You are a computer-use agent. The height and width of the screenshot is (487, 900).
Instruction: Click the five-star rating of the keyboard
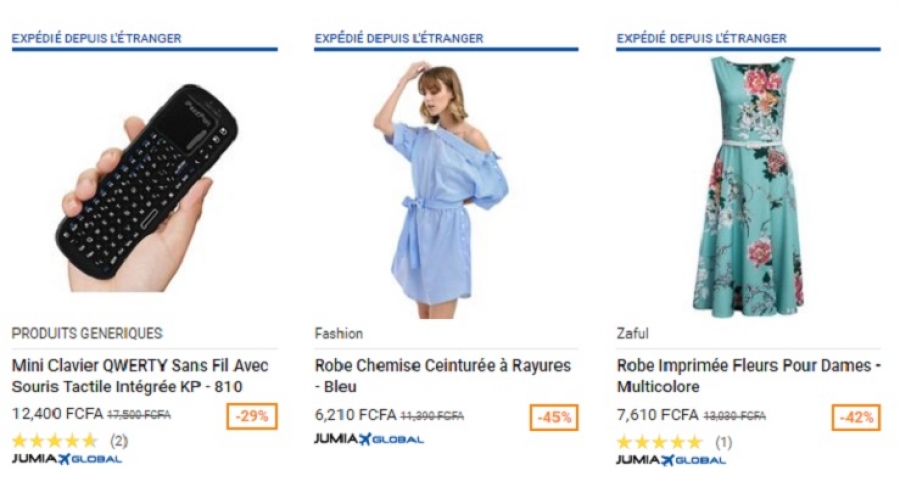pos(55,440)
